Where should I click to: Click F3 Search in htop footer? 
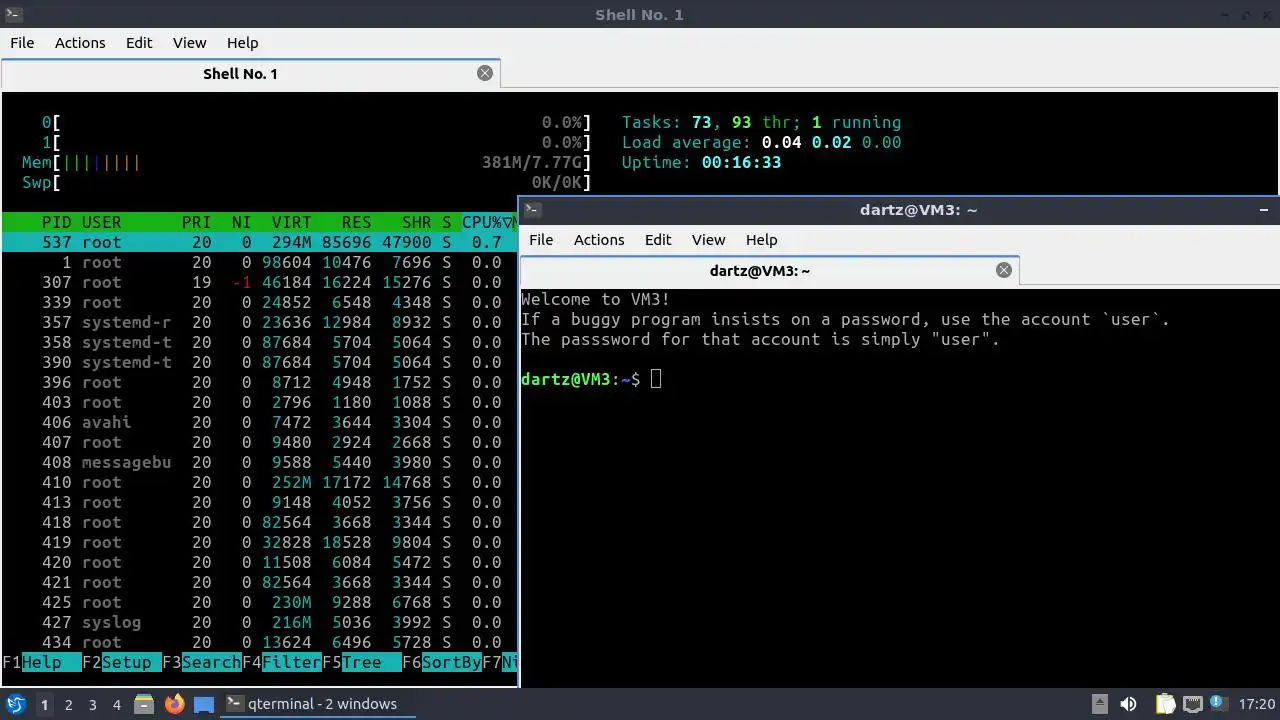point(202,662)
